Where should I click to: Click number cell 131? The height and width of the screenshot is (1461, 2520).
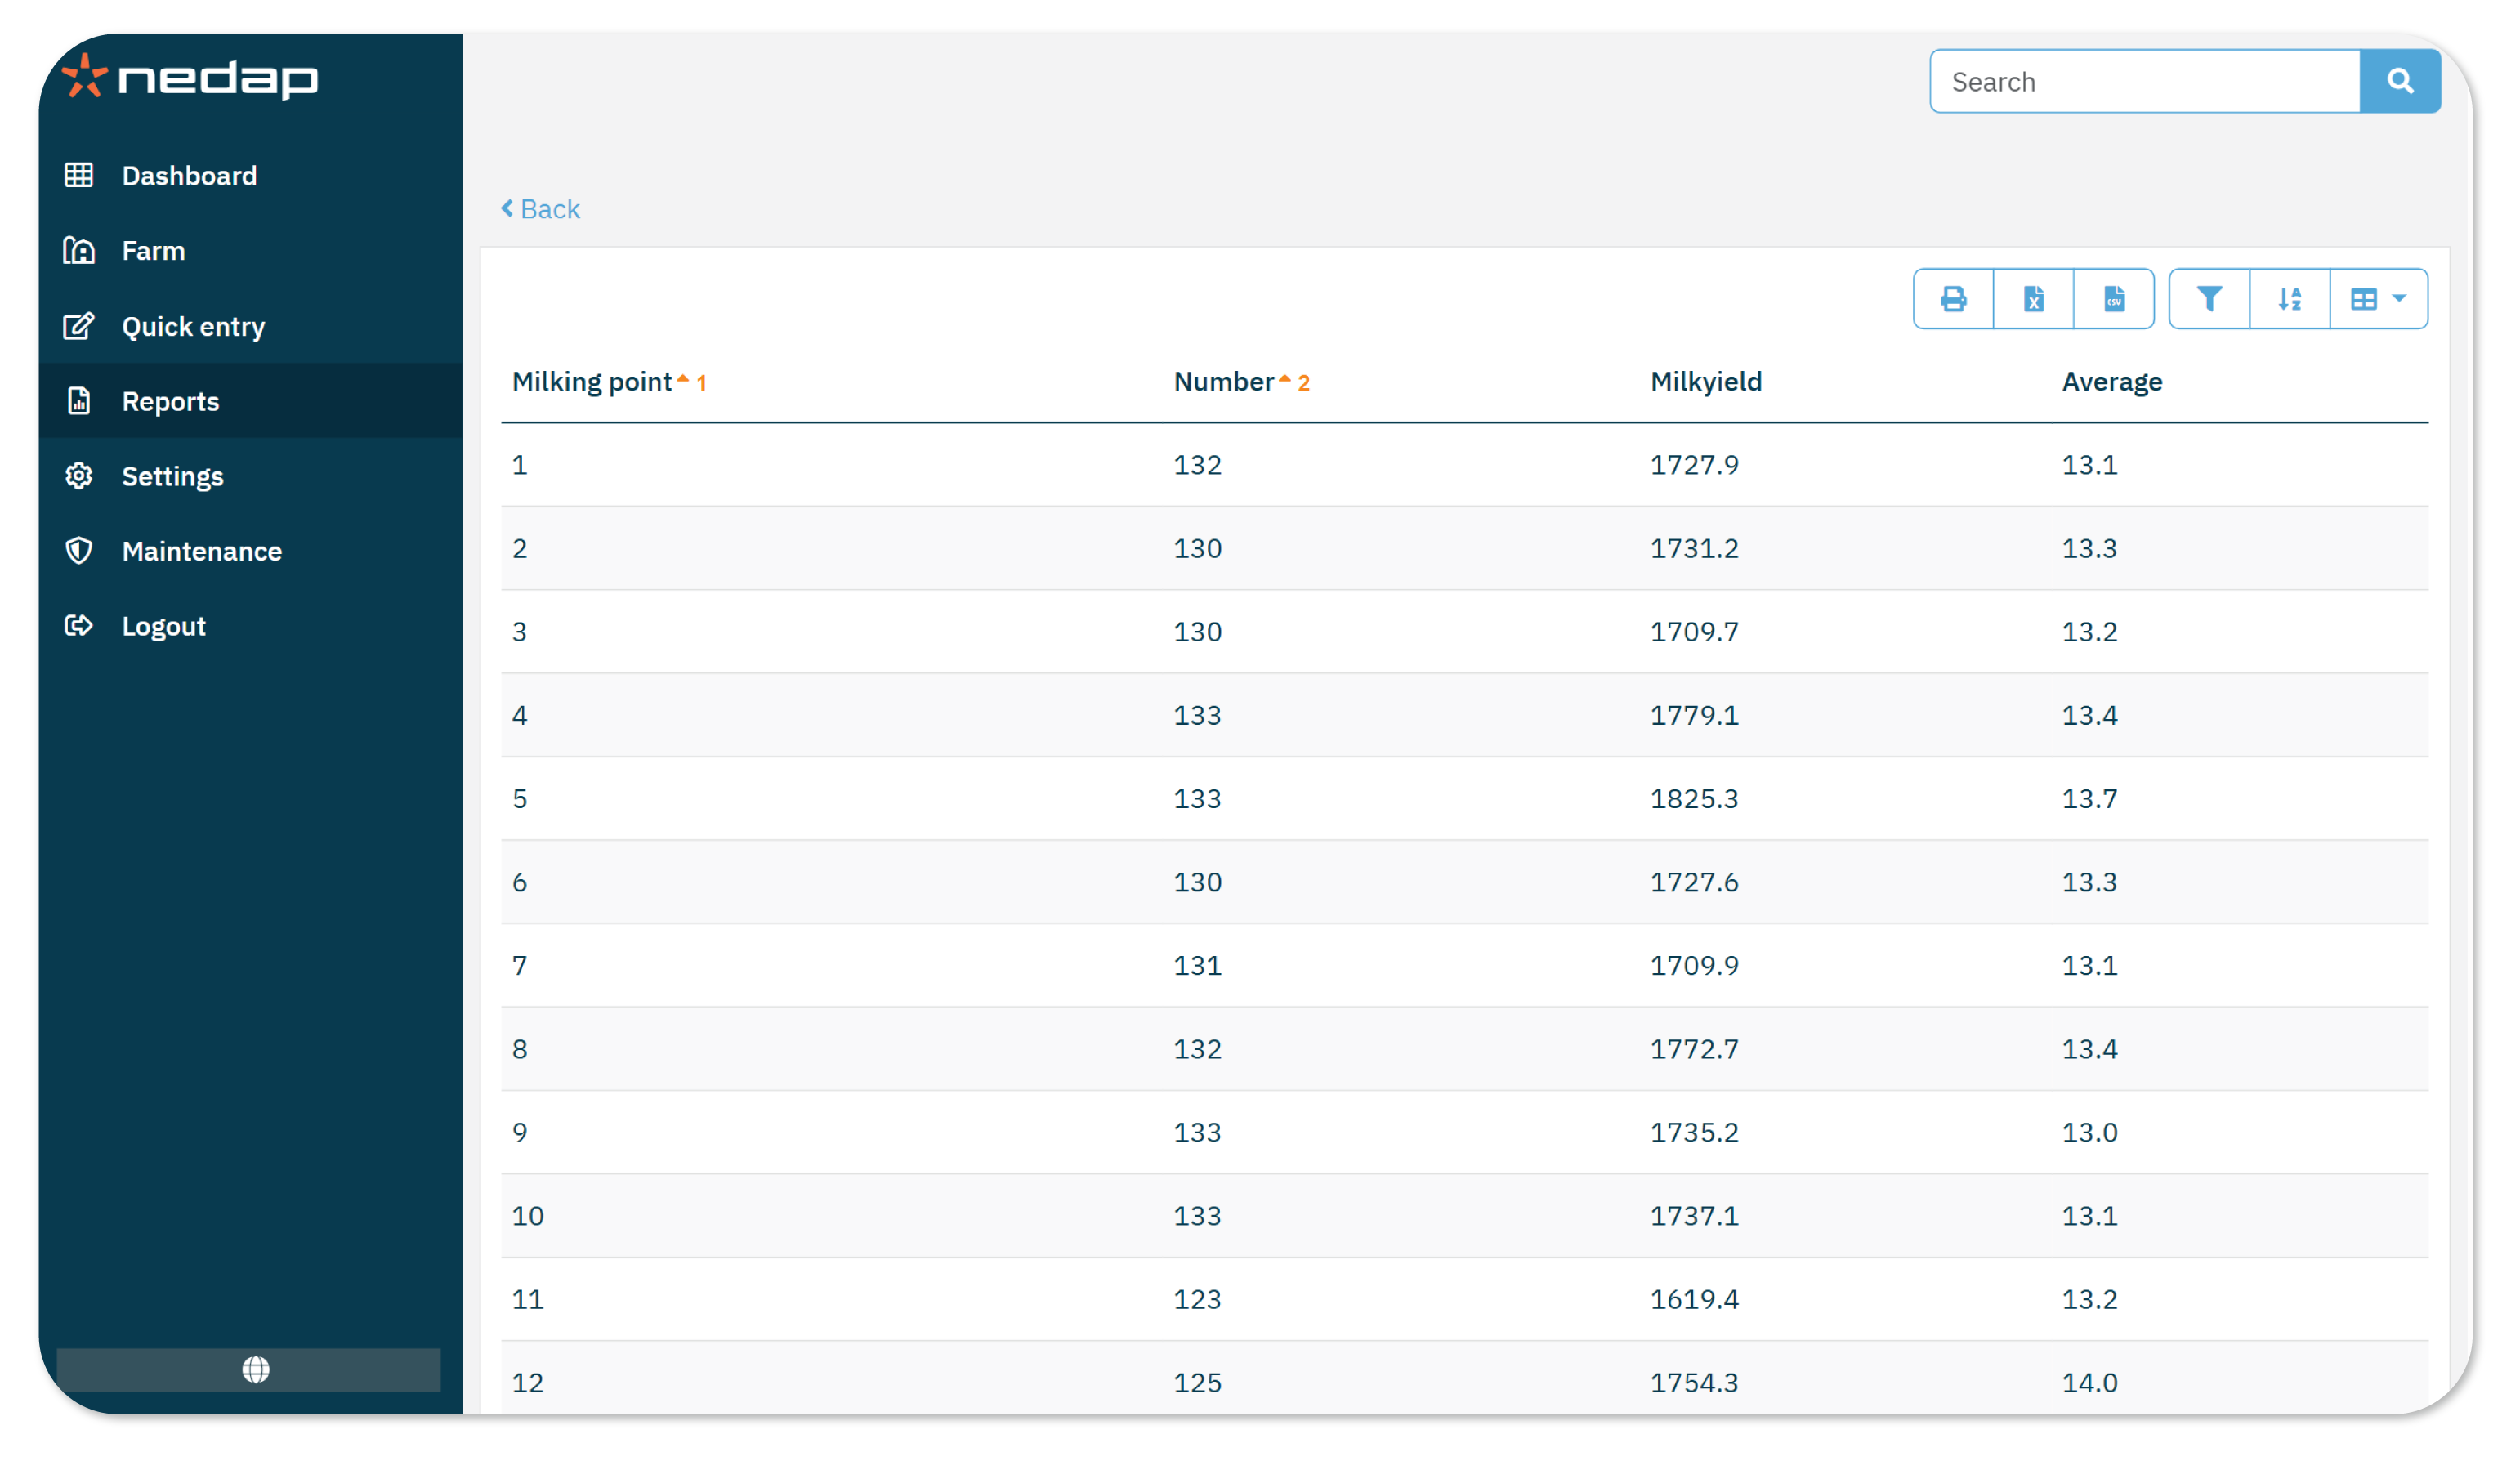pos(1197,966)
